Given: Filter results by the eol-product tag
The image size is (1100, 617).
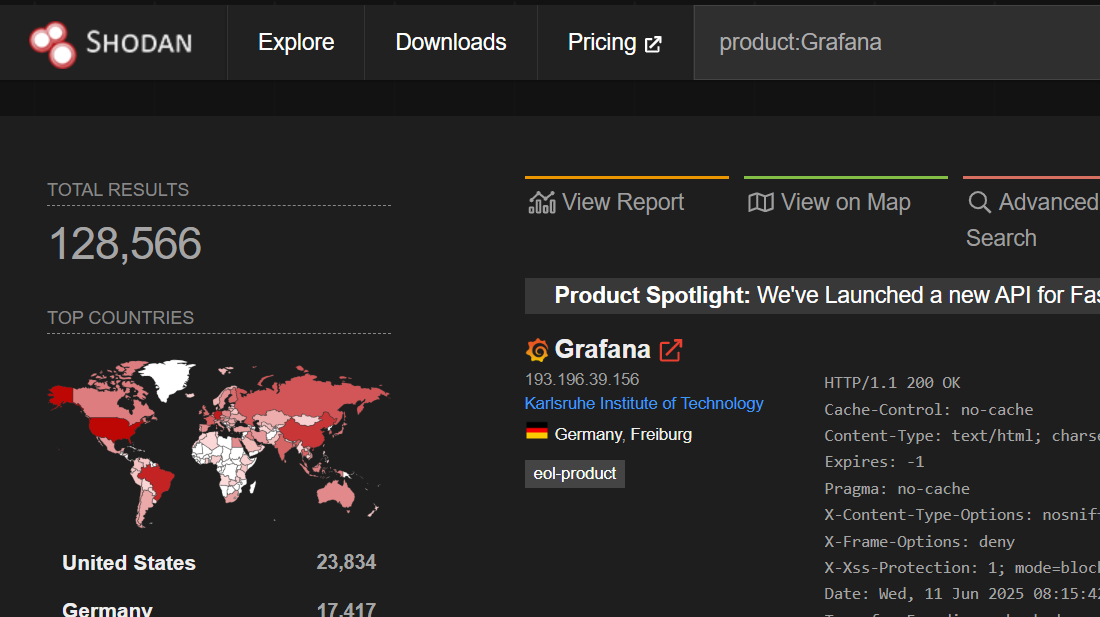Looking at the screenshot, I should [x=574, y=473].
